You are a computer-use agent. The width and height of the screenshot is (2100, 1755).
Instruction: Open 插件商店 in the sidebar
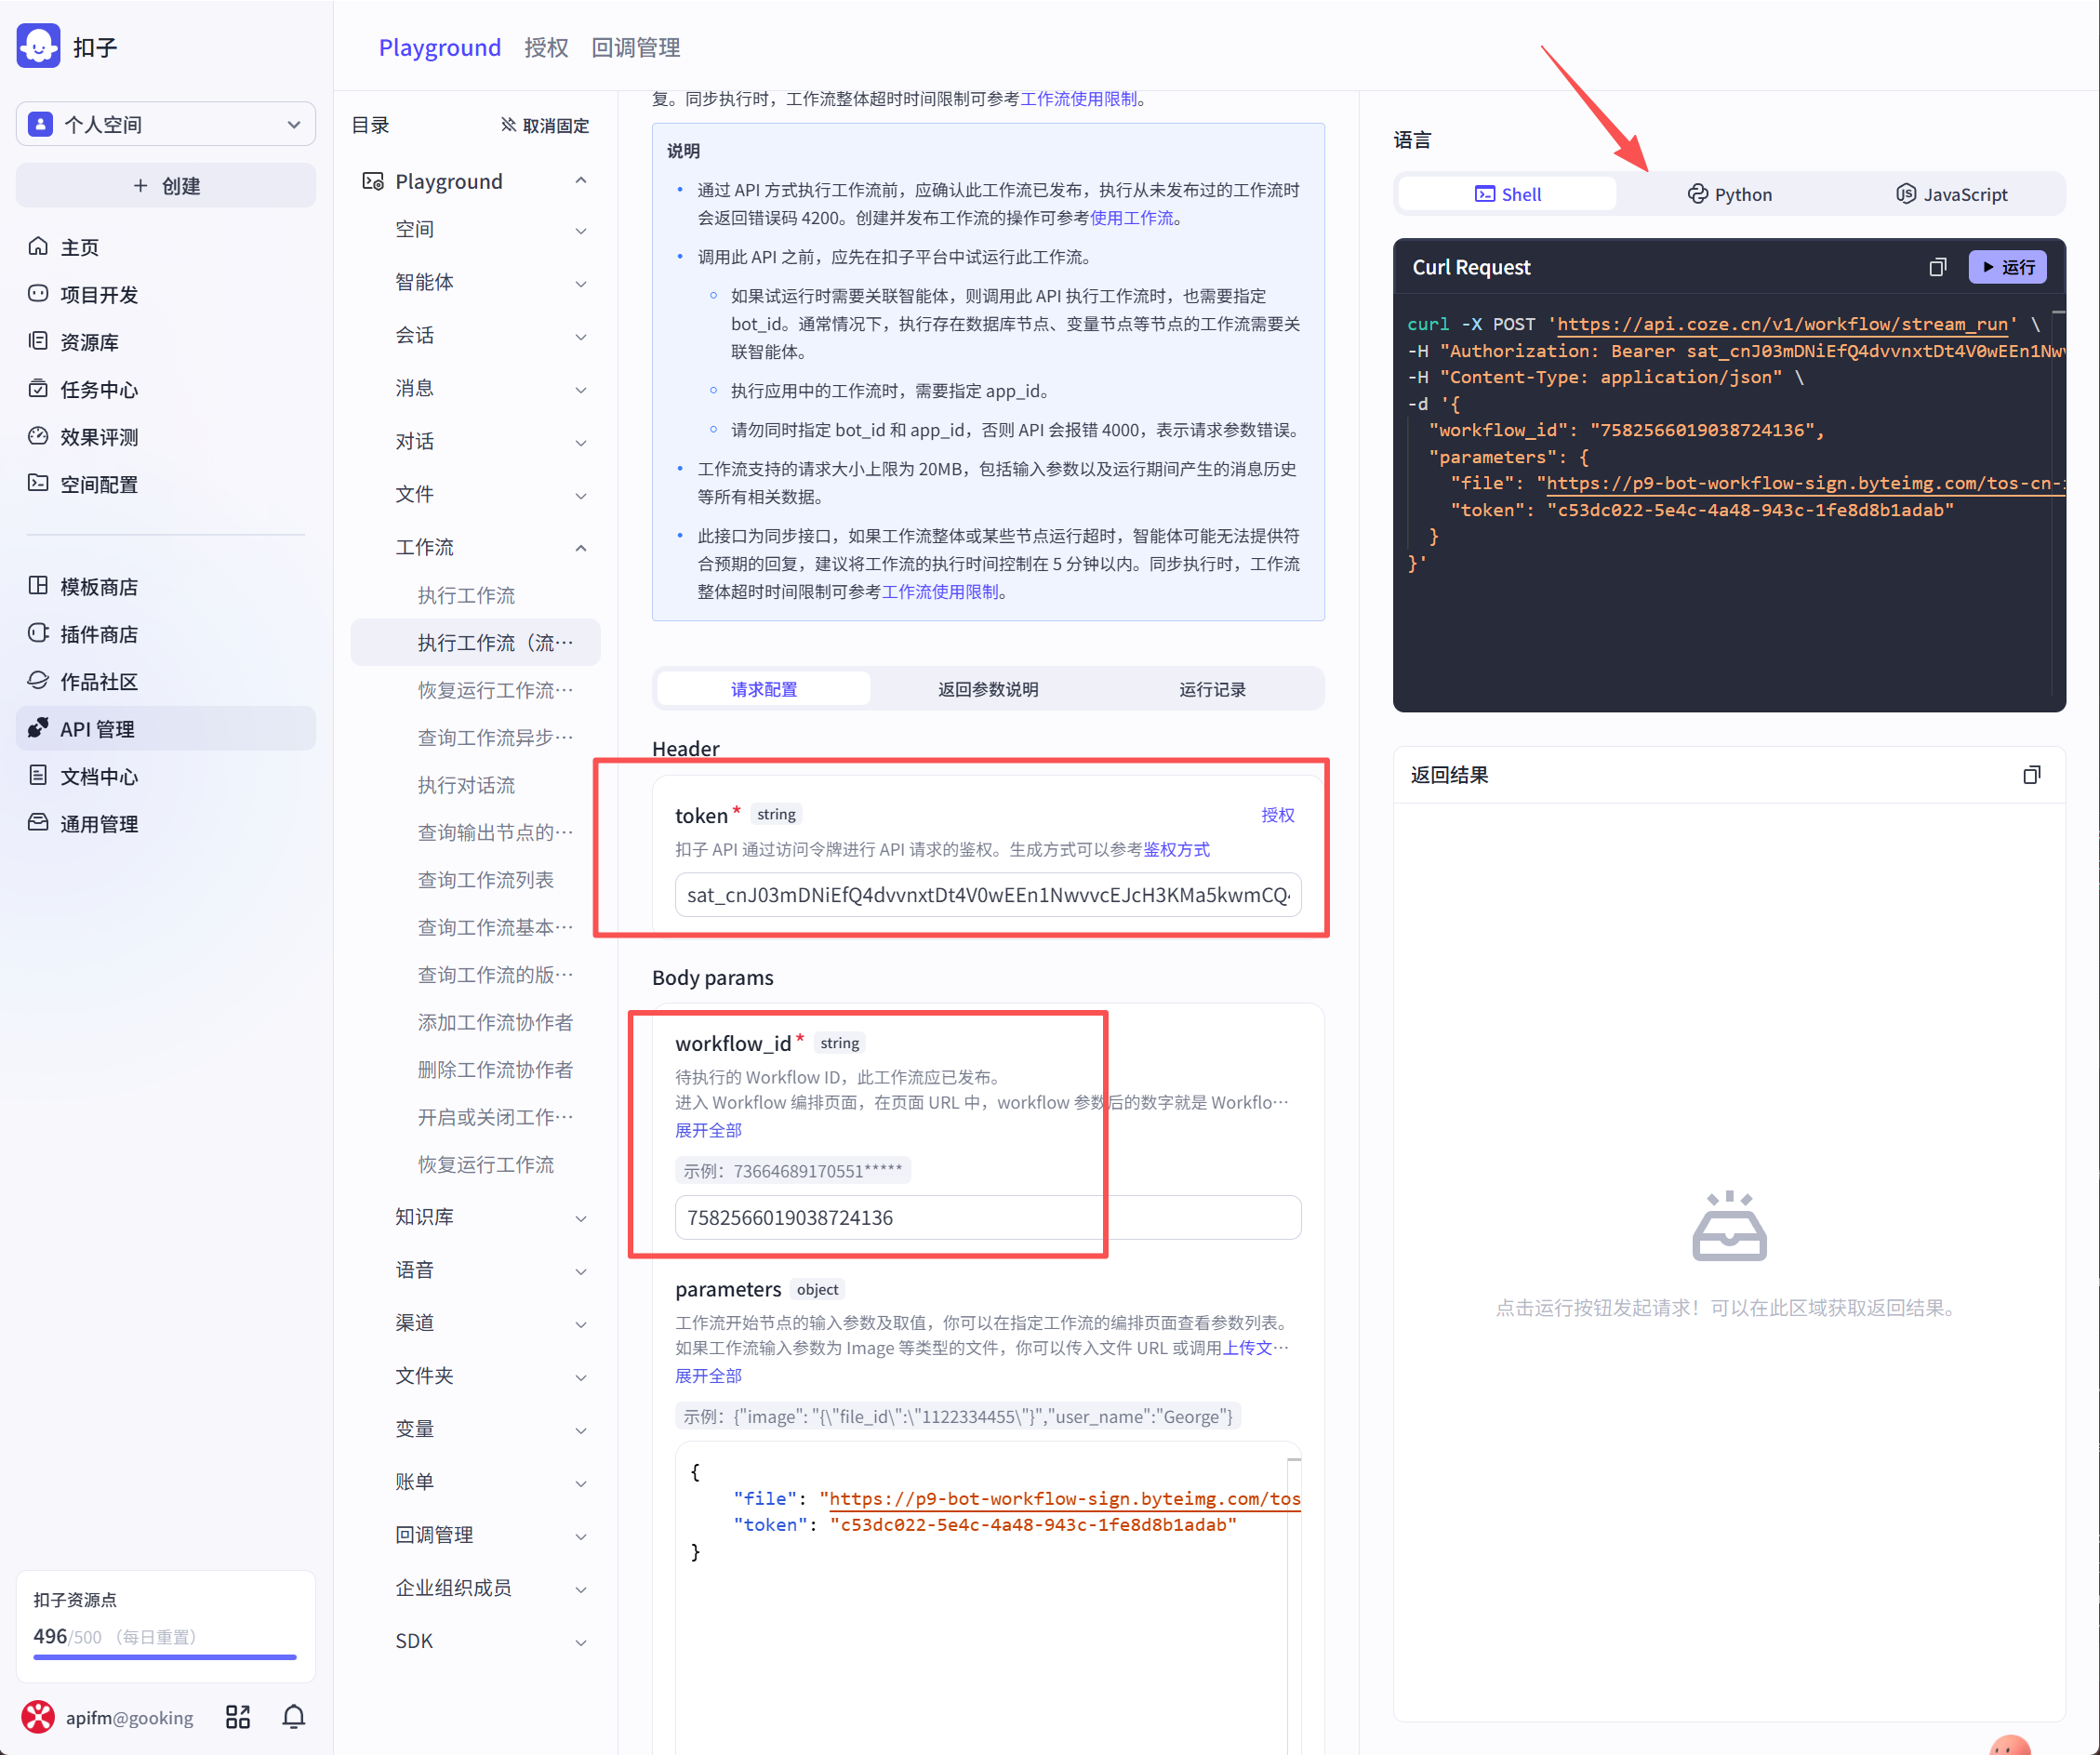point(98,634)
